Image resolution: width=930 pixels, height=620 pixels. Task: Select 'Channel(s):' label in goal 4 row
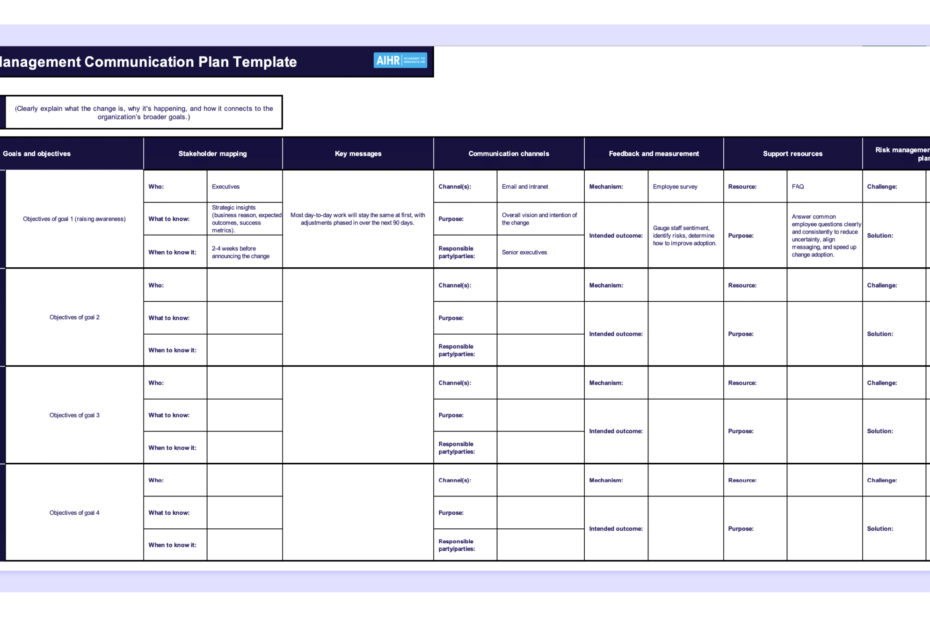pos(454,481)
